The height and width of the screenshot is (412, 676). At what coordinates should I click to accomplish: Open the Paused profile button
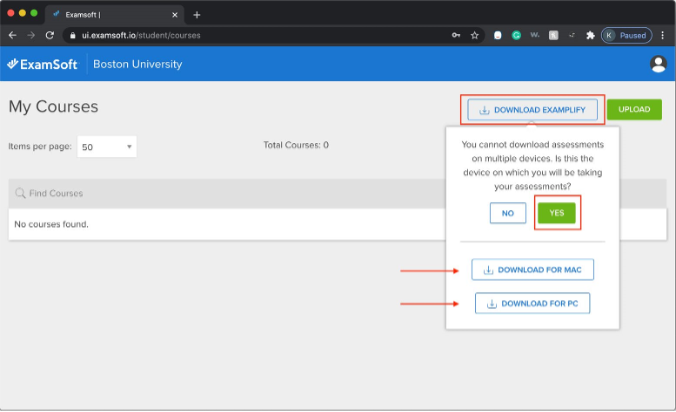(x=626, y=35)
